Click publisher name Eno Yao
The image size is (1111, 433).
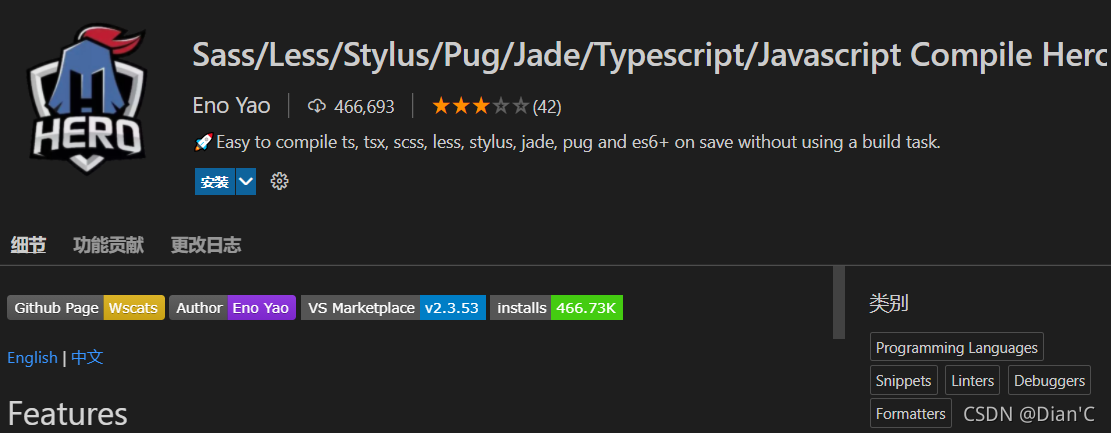231,106
